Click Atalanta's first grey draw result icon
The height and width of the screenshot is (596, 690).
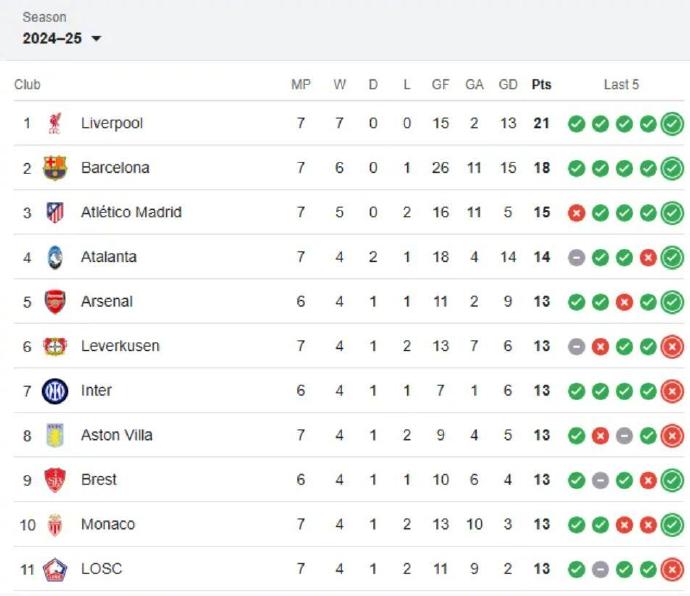point(576,258)
